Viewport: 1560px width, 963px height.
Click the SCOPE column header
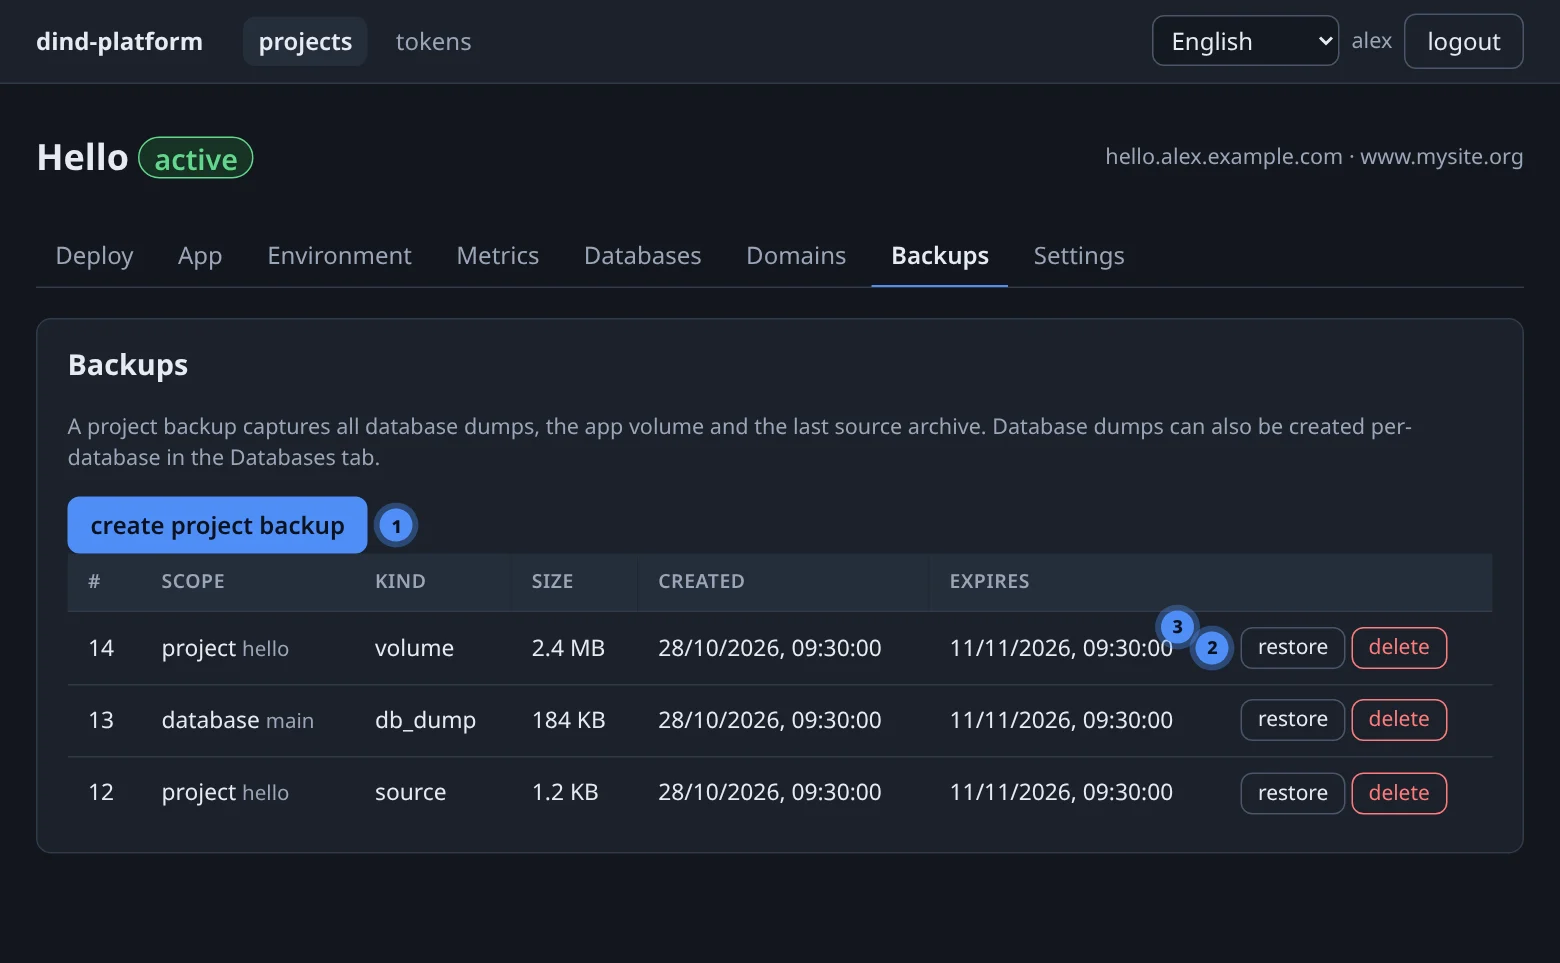[193, 581]
